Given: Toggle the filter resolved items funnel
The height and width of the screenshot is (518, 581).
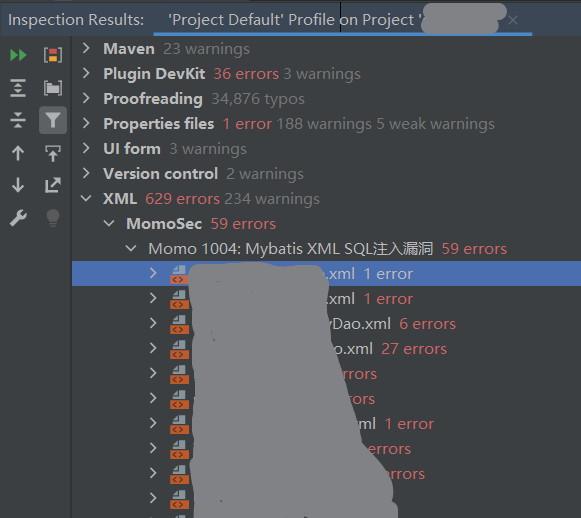Looking at the screenshot, I should point(53,120).
